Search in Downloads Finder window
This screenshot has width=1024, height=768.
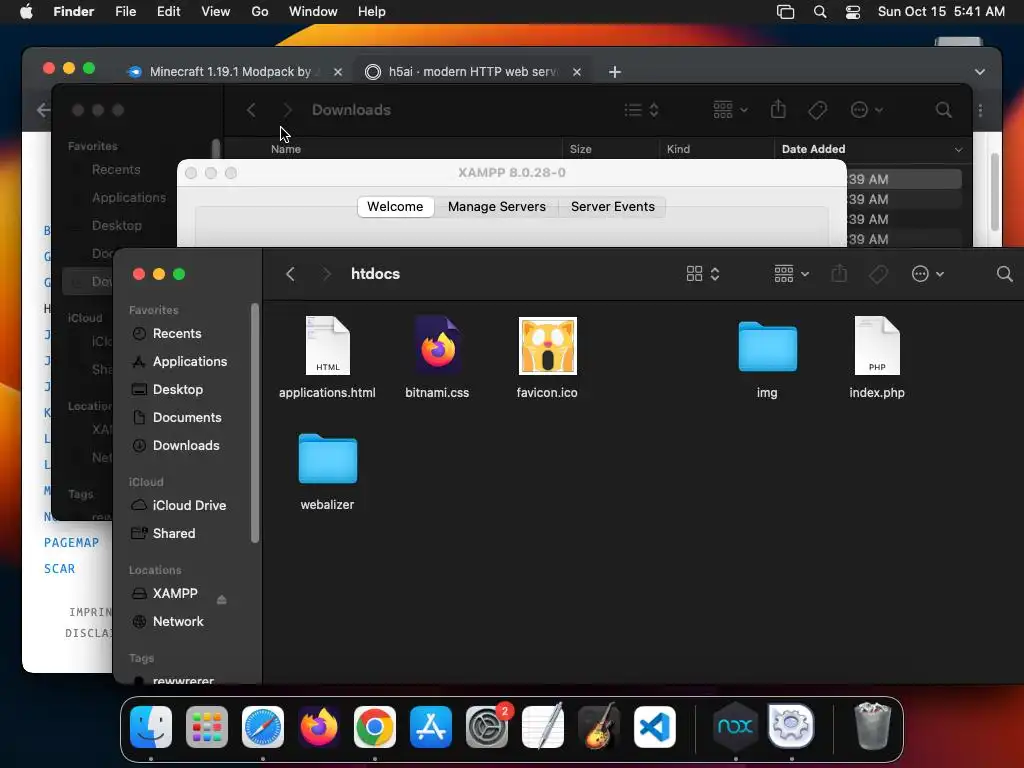pyautogui.click(x=943, y=110)
